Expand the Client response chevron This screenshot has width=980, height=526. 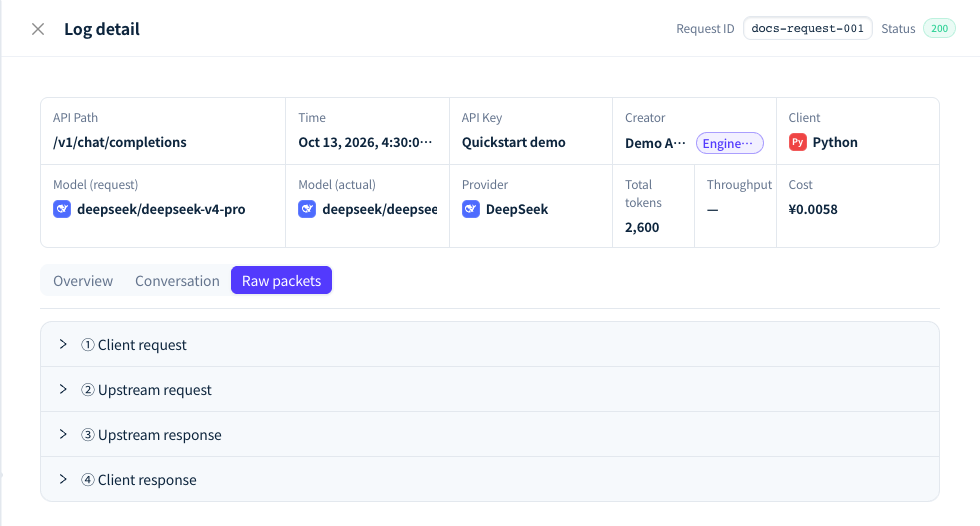pos(63,479)
